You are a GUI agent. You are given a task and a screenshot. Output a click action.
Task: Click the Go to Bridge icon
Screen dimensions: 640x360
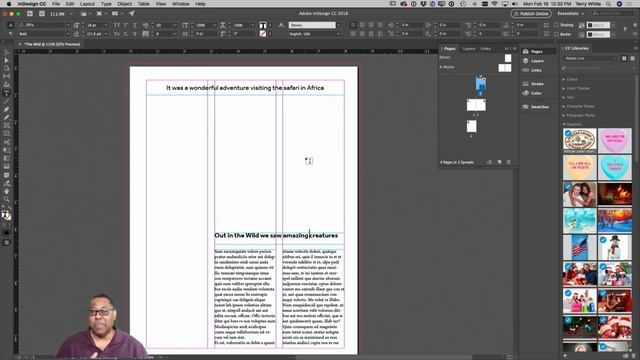click(x=30, y=13)
